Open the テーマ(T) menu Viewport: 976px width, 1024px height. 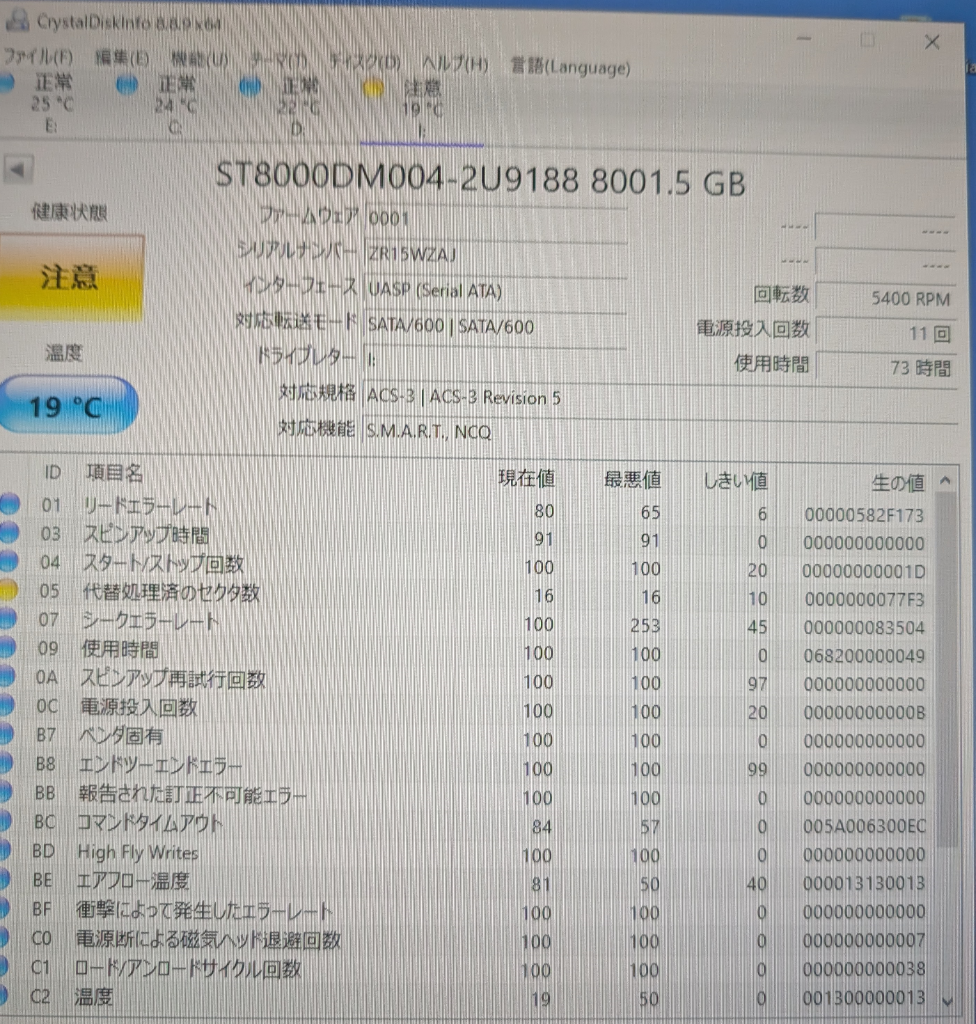coord(278,61)
